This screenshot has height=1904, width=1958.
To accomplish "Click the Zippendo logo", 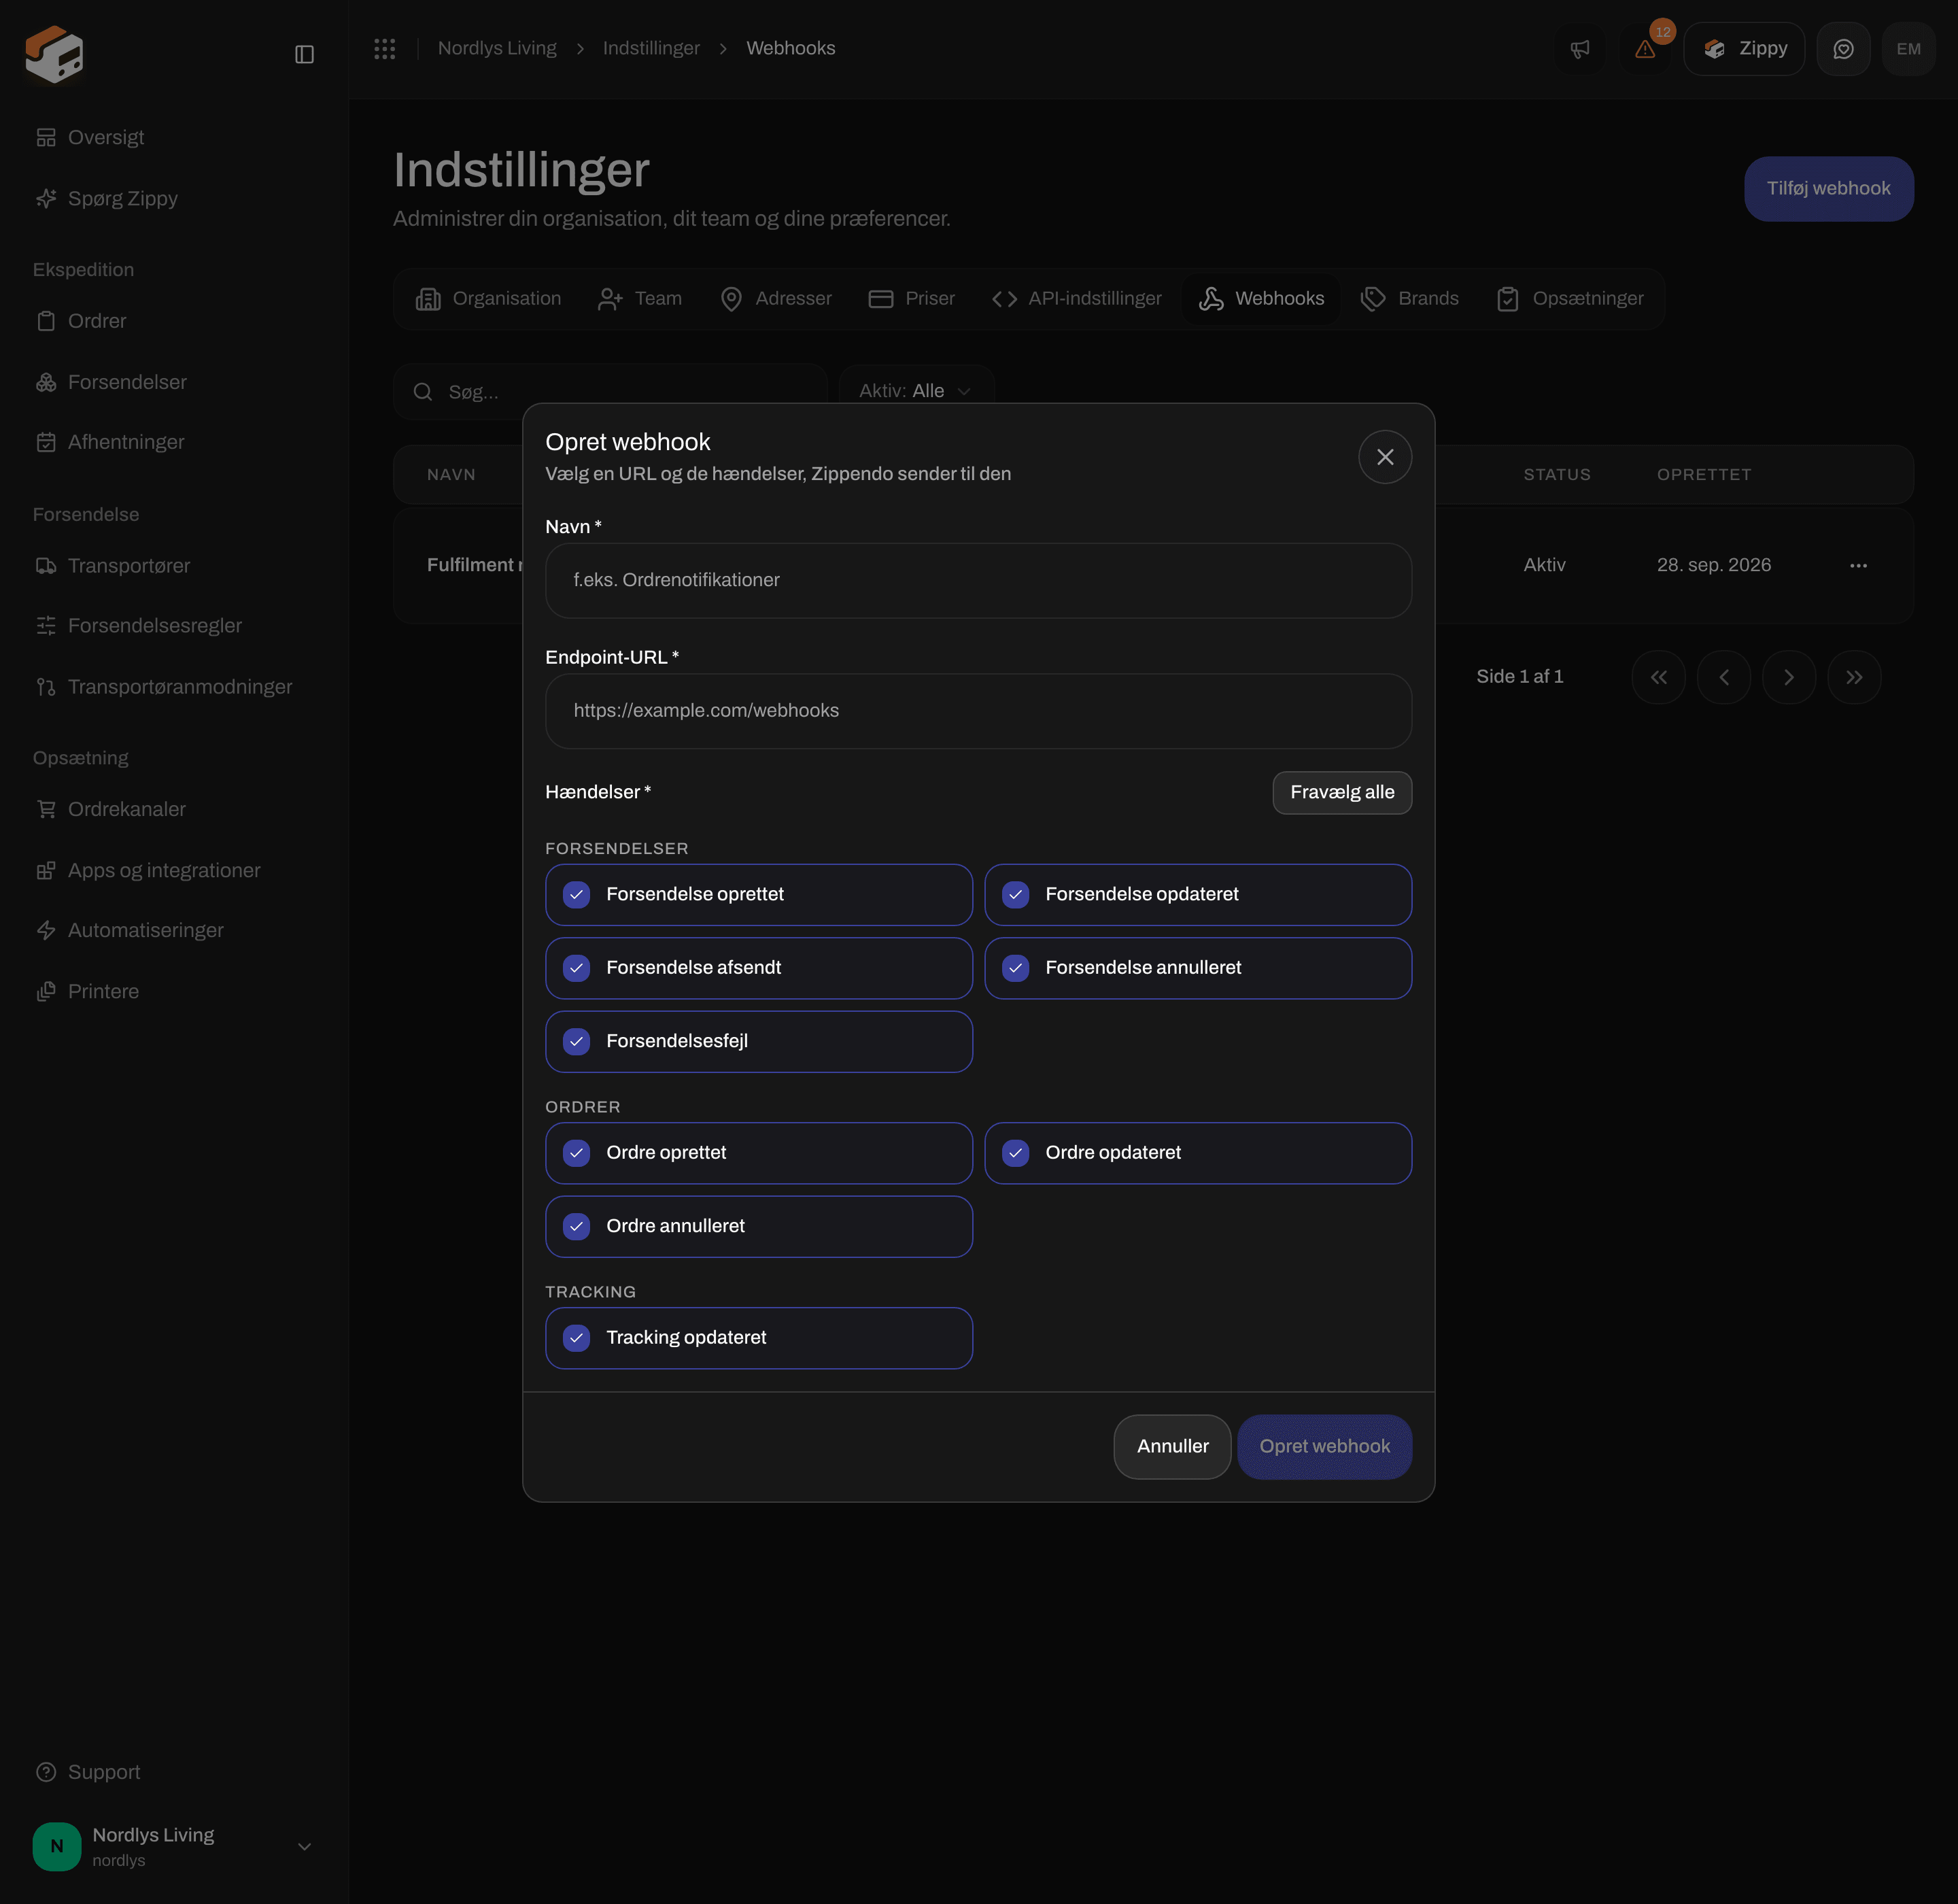I will 54,54.
